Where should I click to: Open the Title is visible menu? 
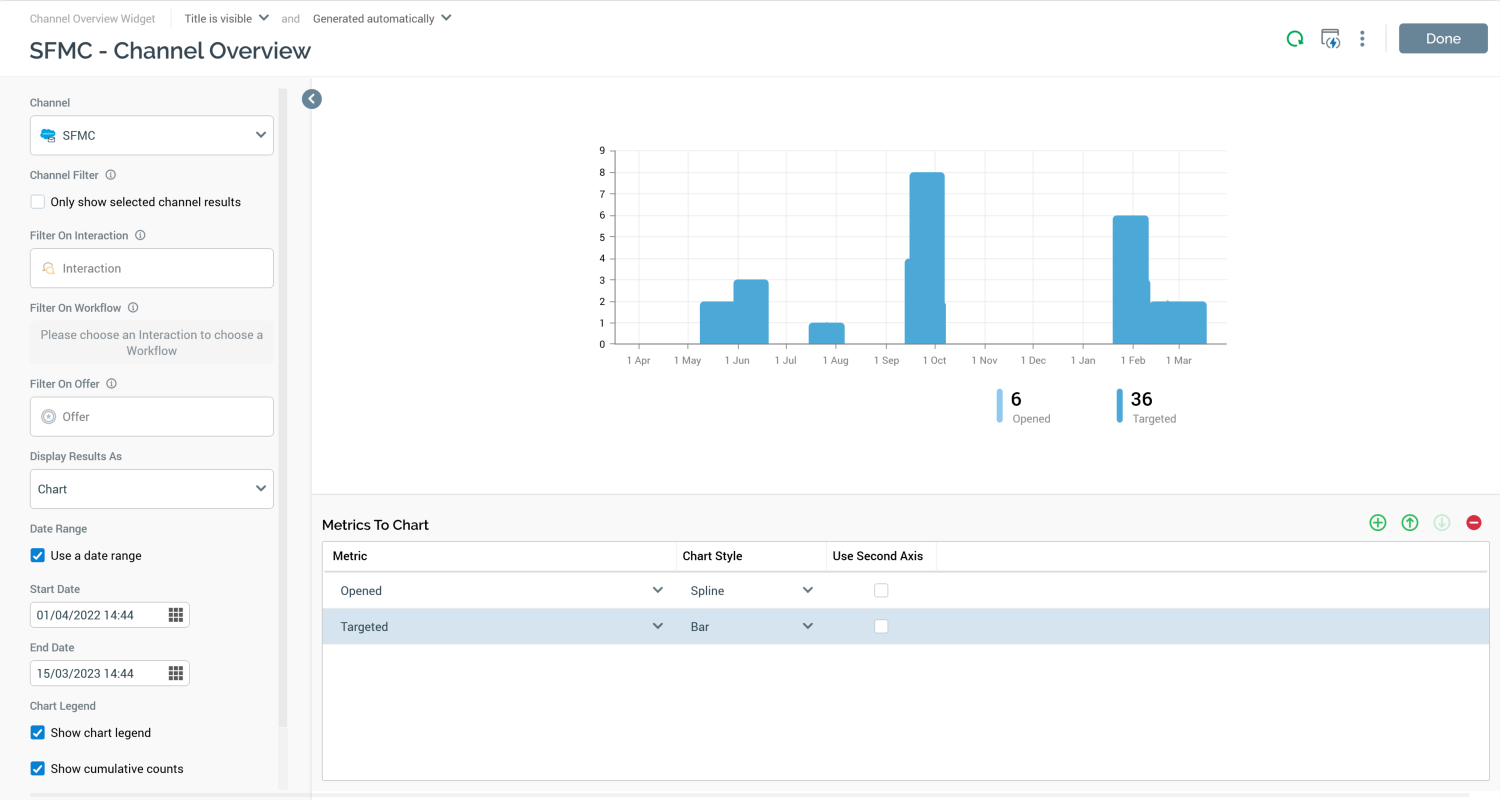(x=227, y=18)
